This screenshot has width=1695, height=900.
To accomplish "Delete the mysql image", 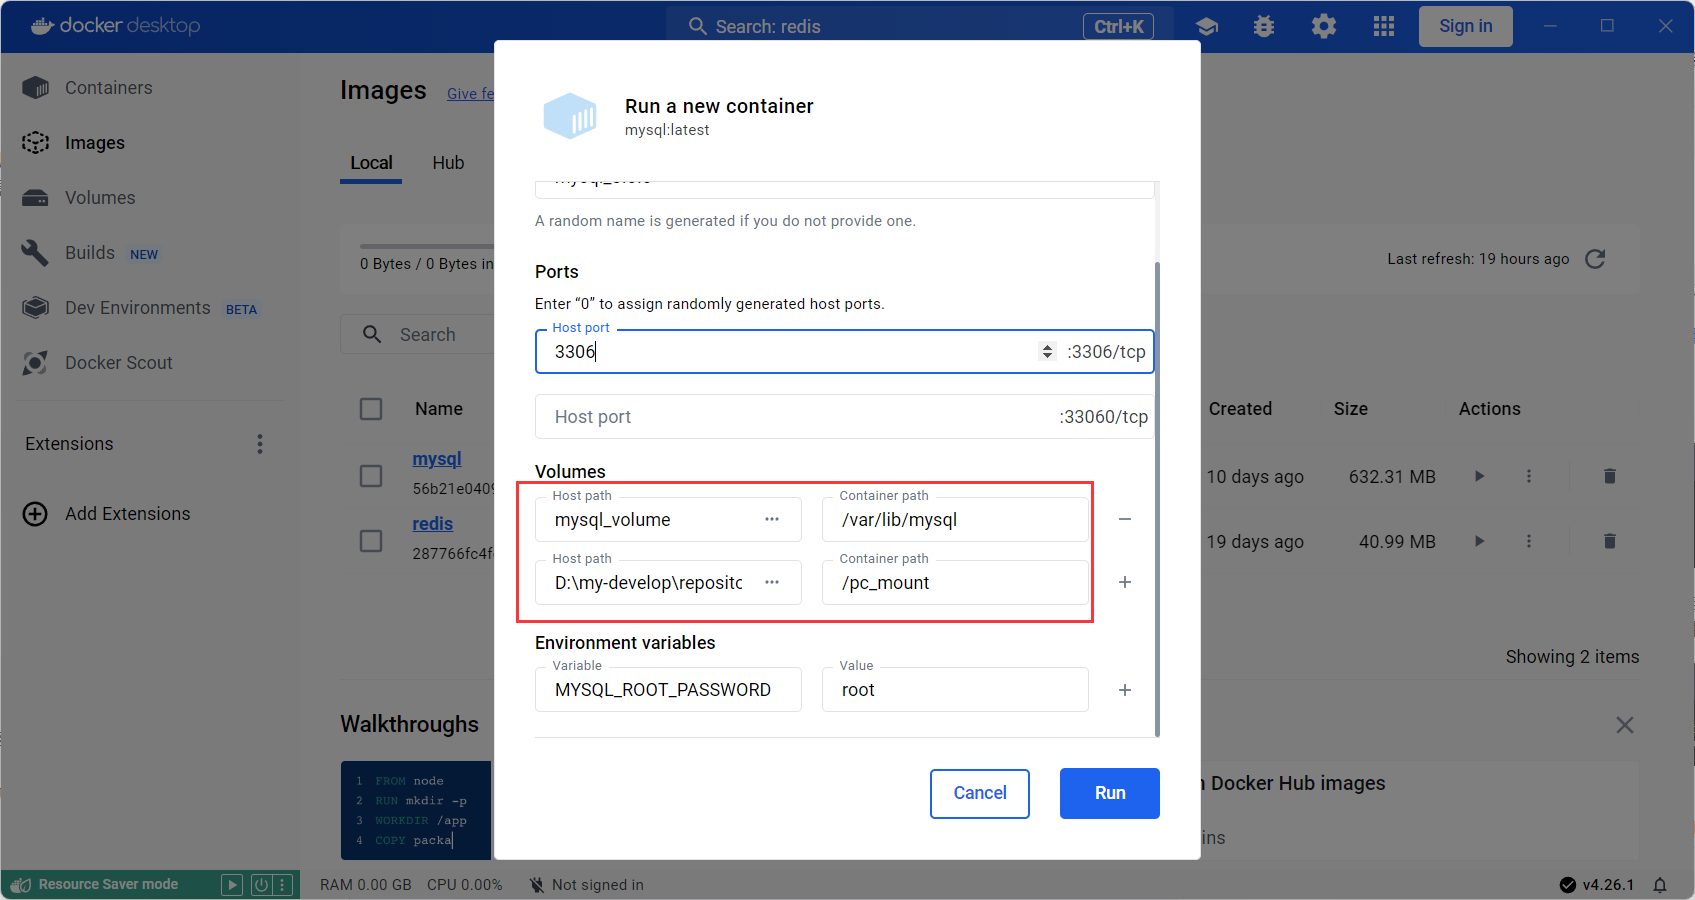I will pos(1610,477).
